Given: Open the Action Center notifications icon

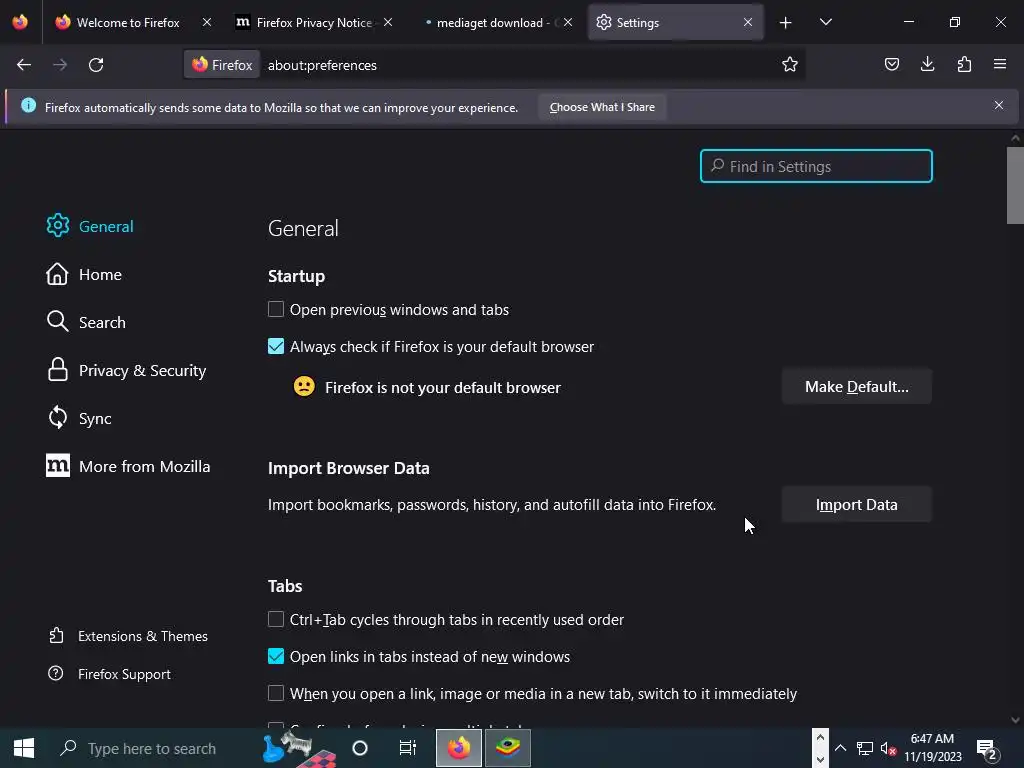Looking at the screenshot, I should coord(987,749).
